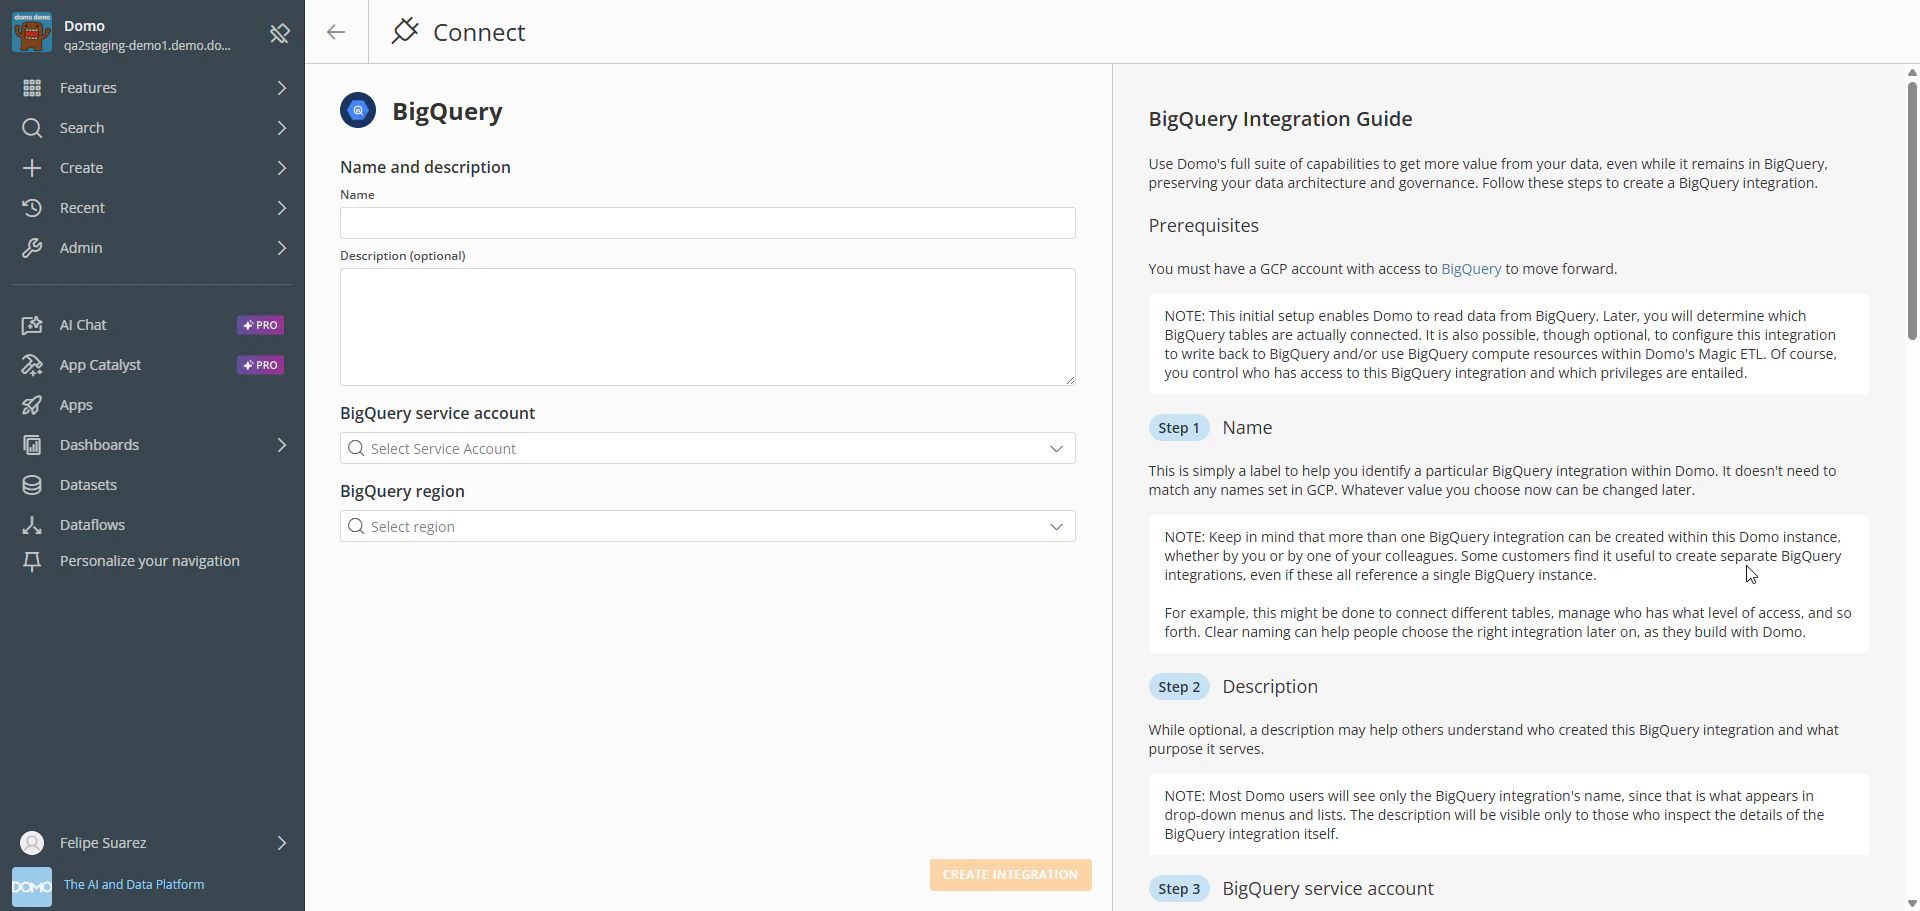
Task: Open Dataflows from sidebar
Action: (x=152, y=525)
